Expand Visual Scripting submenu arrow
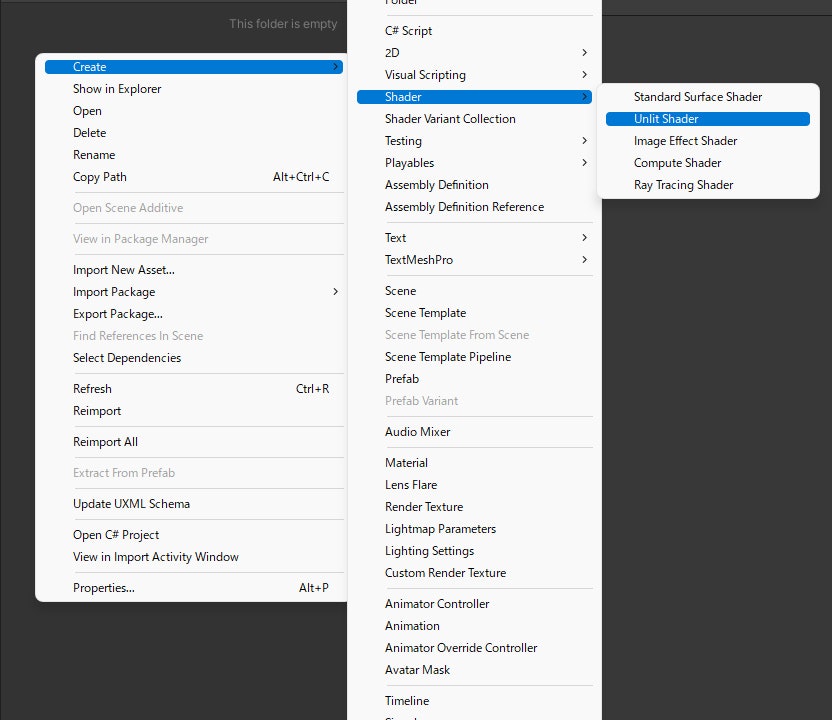Viewport: 832px width, 720px height. pyautogui.click(x=584, y=75)
